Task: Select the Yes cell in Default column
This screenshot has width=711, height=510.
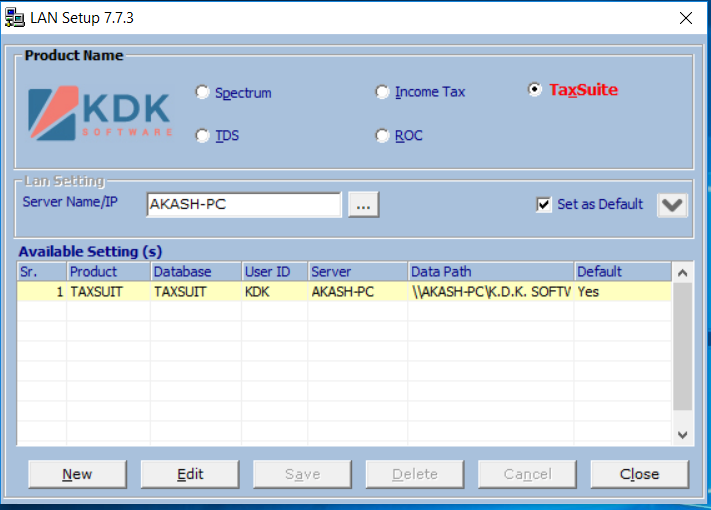Action: pos(623,291)
